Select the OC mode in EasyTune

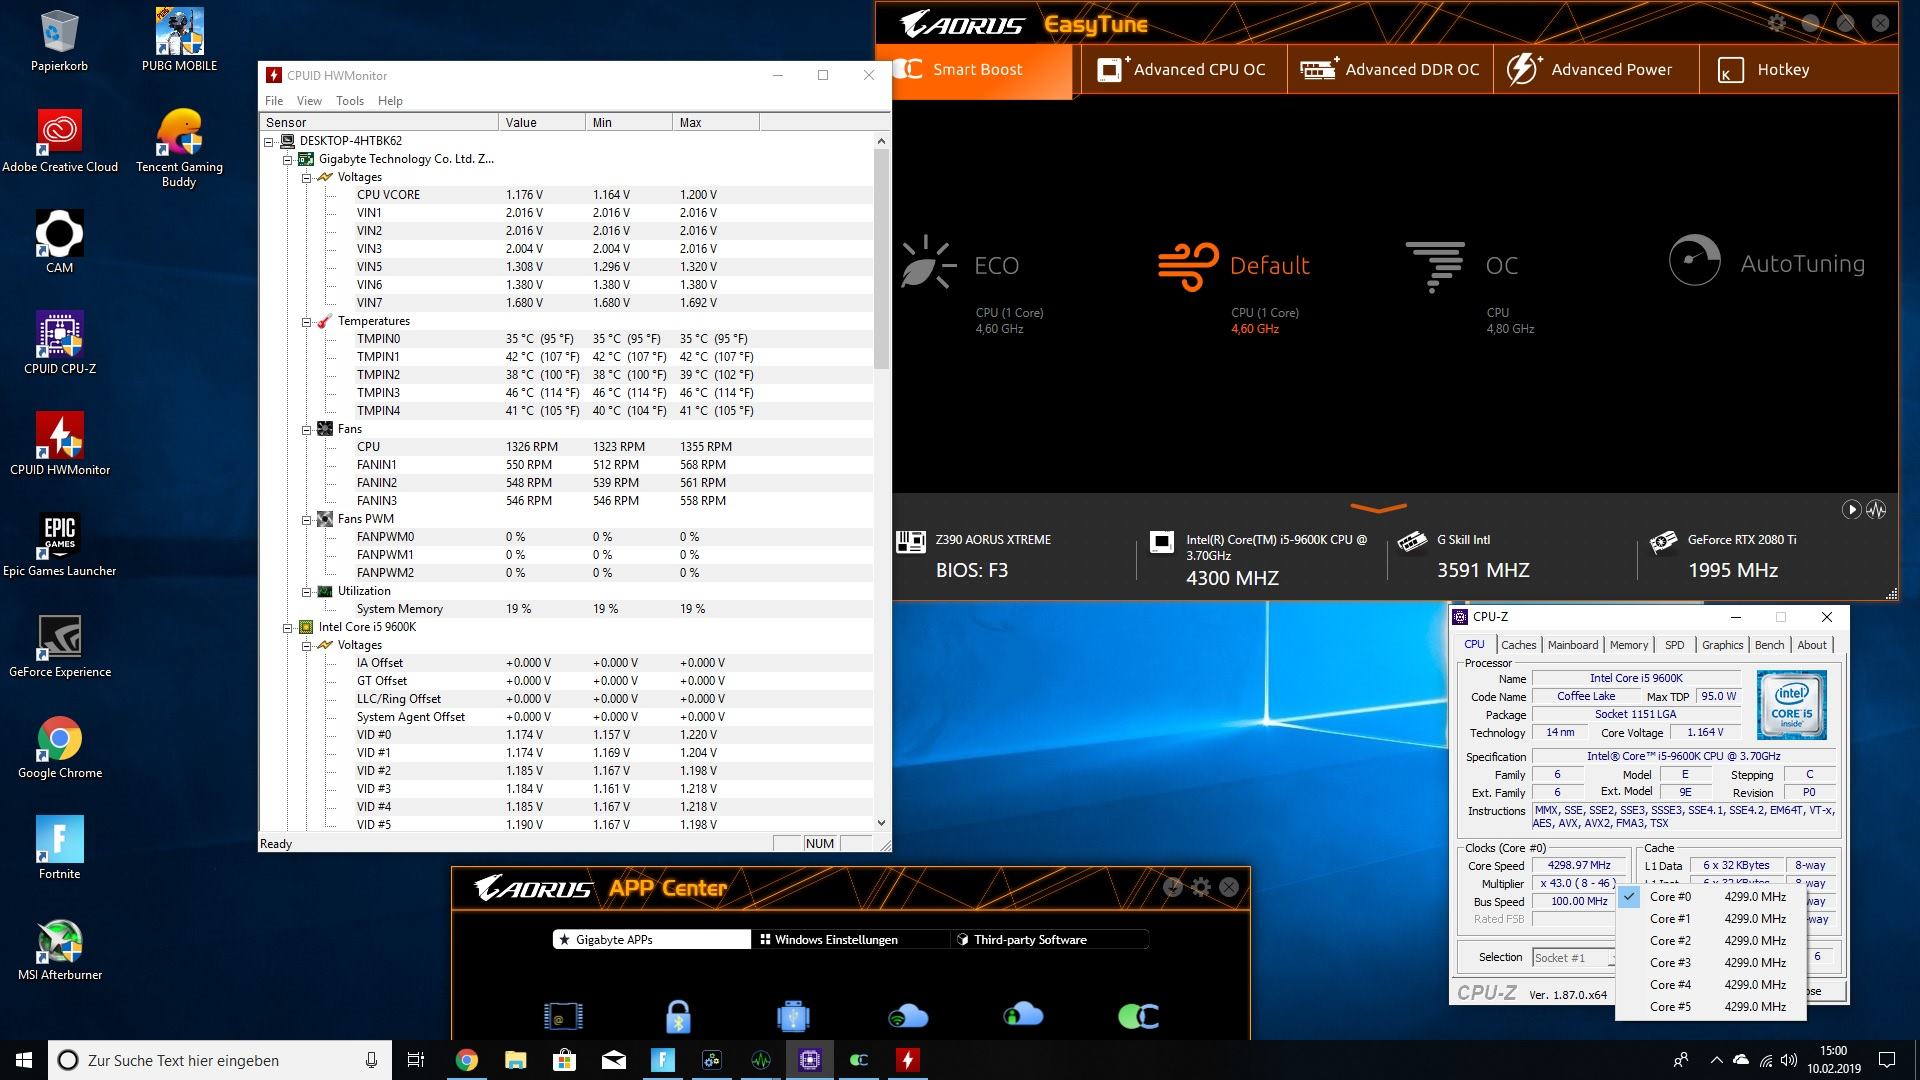click(1462, 266)
